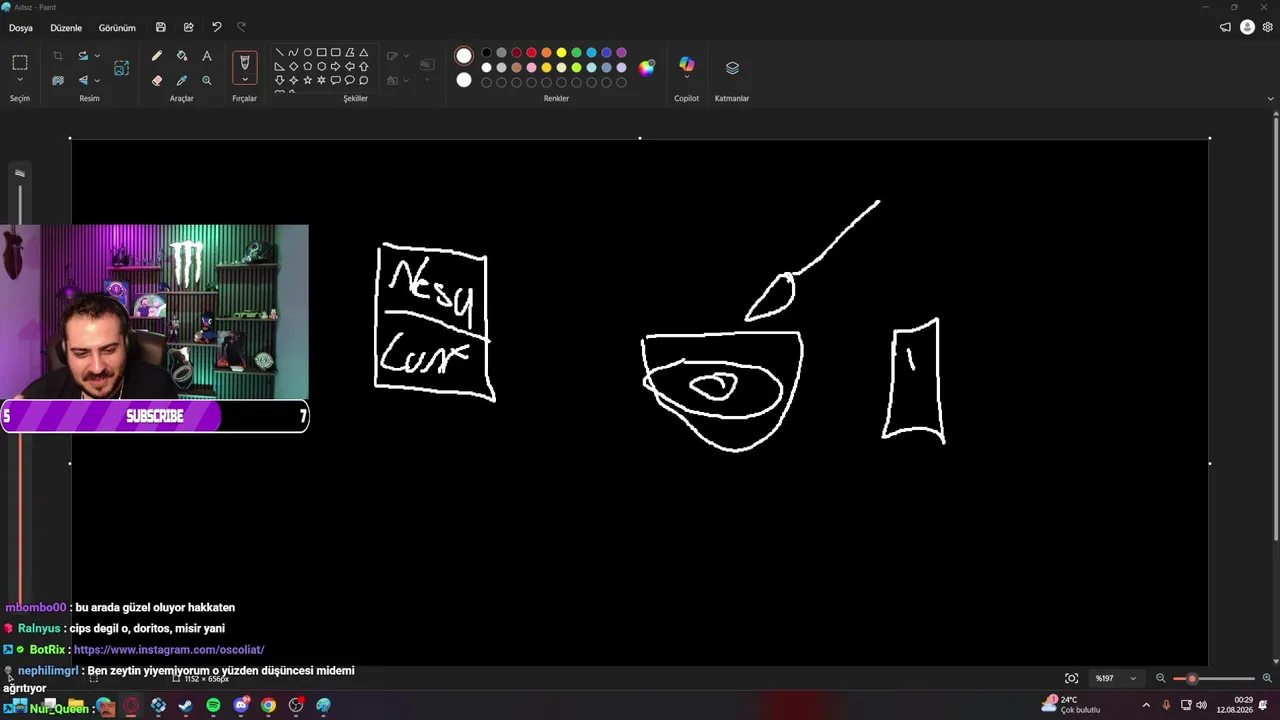Open the Copilot button
The image size is (1280, 720).
[686, 66]
